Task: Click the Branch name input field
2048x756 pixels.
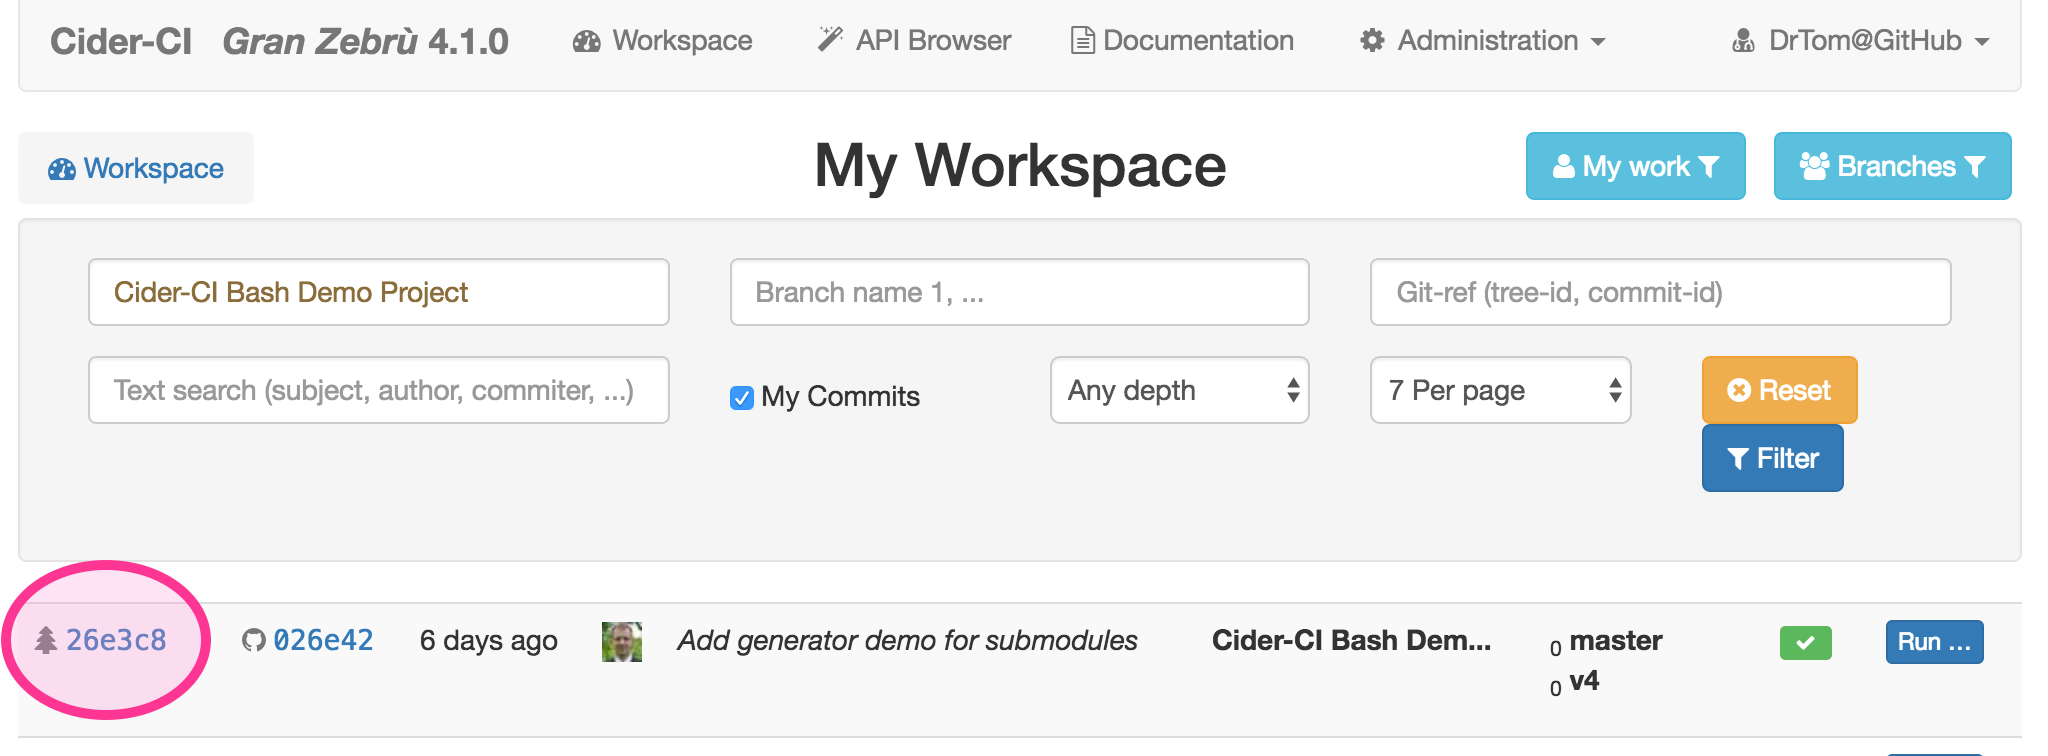Action: pos(1020,292)
